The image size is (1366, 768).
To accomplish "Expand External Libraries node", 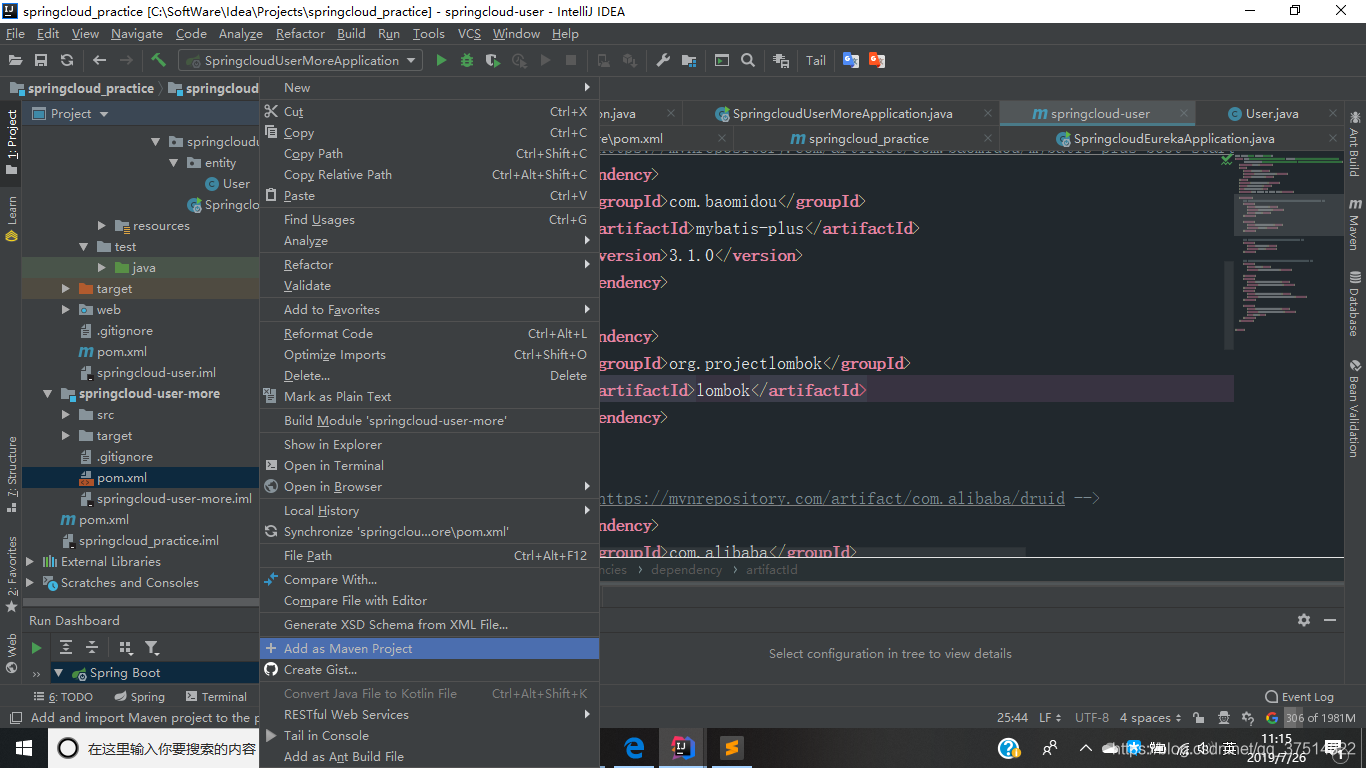I will coord(30,562).
